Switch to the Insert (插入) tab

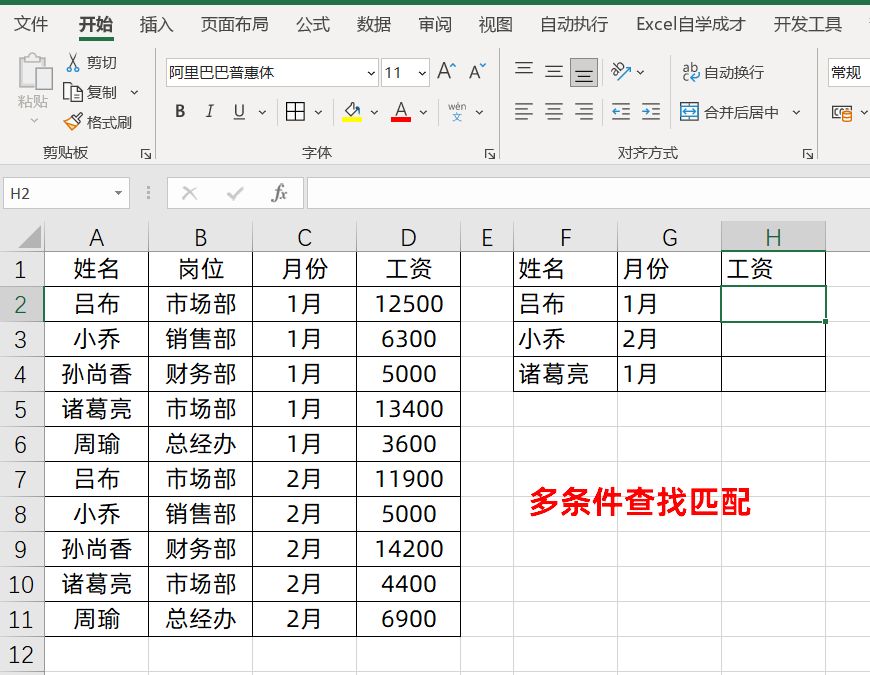pos(156,24)
